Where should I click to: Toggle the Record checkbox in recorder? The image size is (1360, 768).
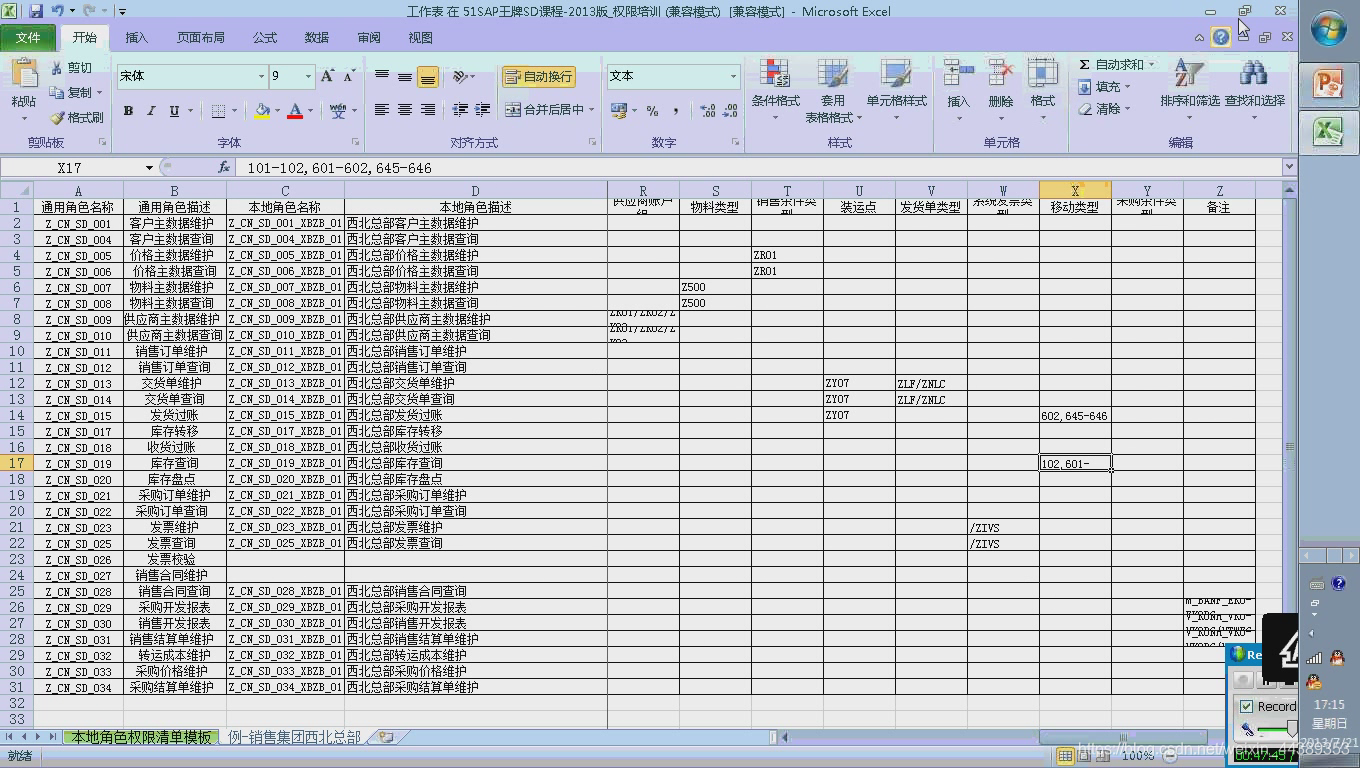pyautogui.click(x=1246, y=706)
